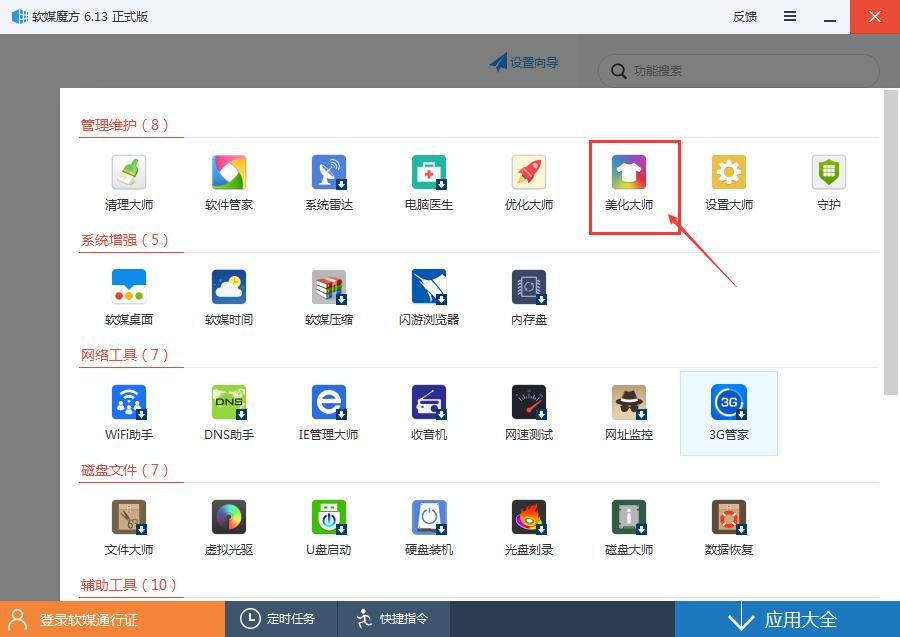Launch 软件管家 software manager
This screenshot has width=900, height=637.
[x=228, y=182]
